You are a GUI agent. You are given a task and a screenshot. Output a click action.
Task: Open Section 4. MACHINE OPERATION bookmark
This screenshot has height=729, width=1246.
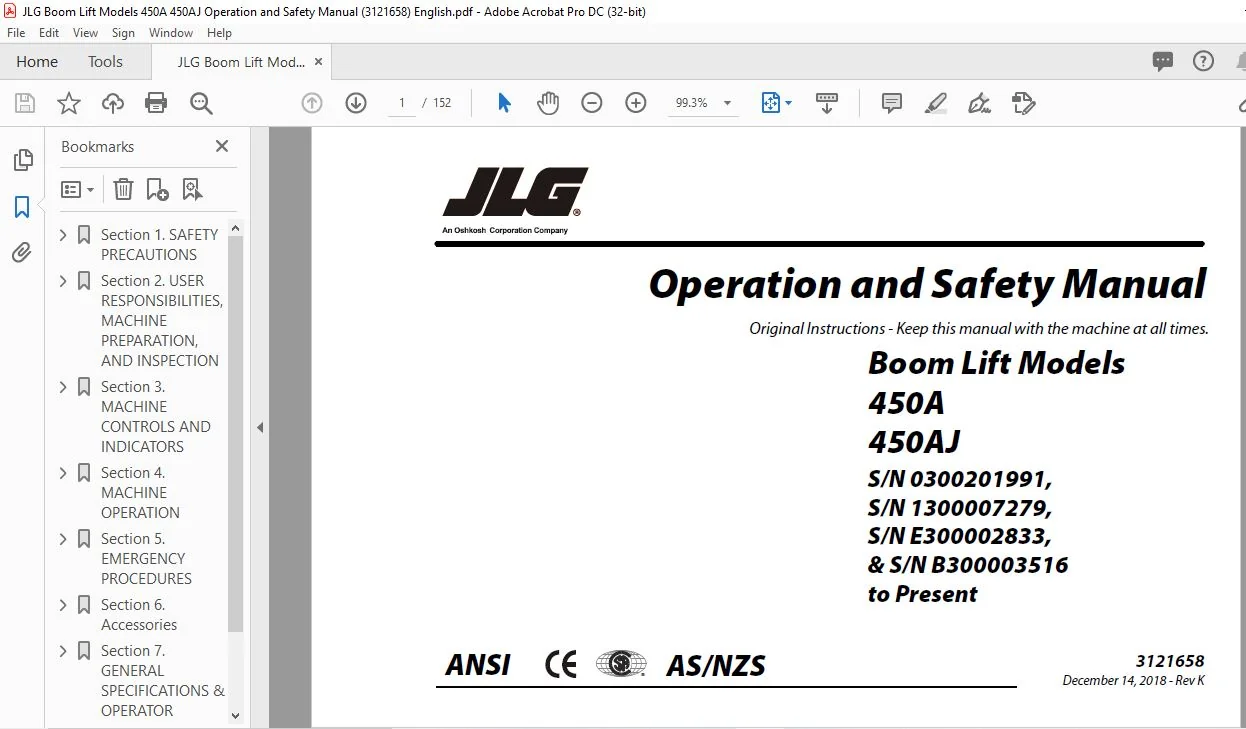(140, 492)
